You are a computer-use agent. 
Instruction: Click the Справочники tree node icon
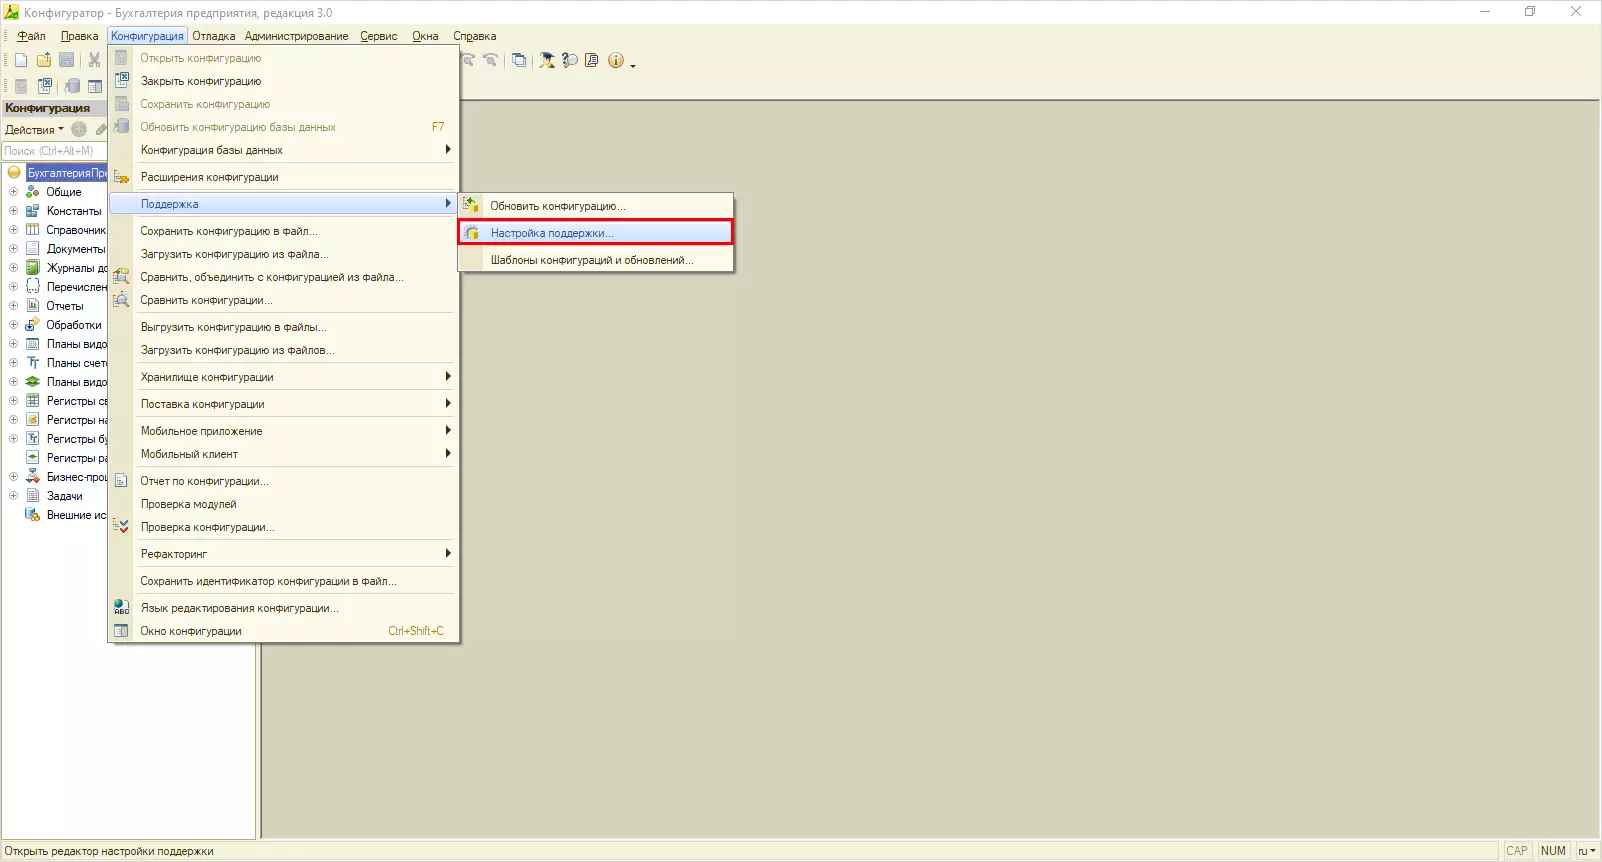click(33, 230)
